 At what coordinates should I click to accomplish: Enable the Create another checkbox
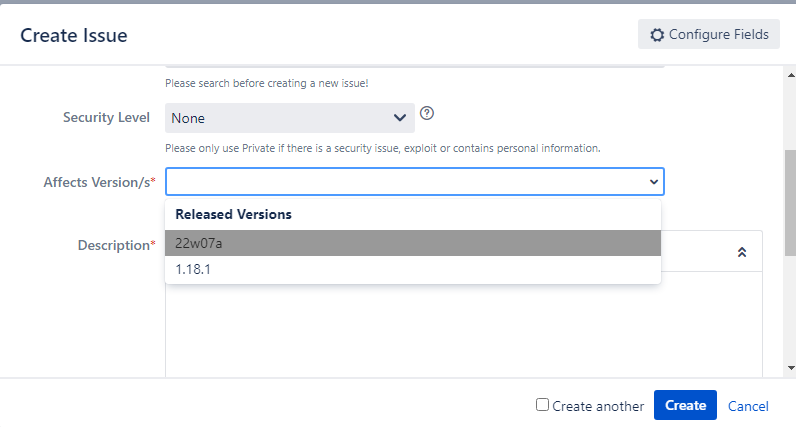542,405
